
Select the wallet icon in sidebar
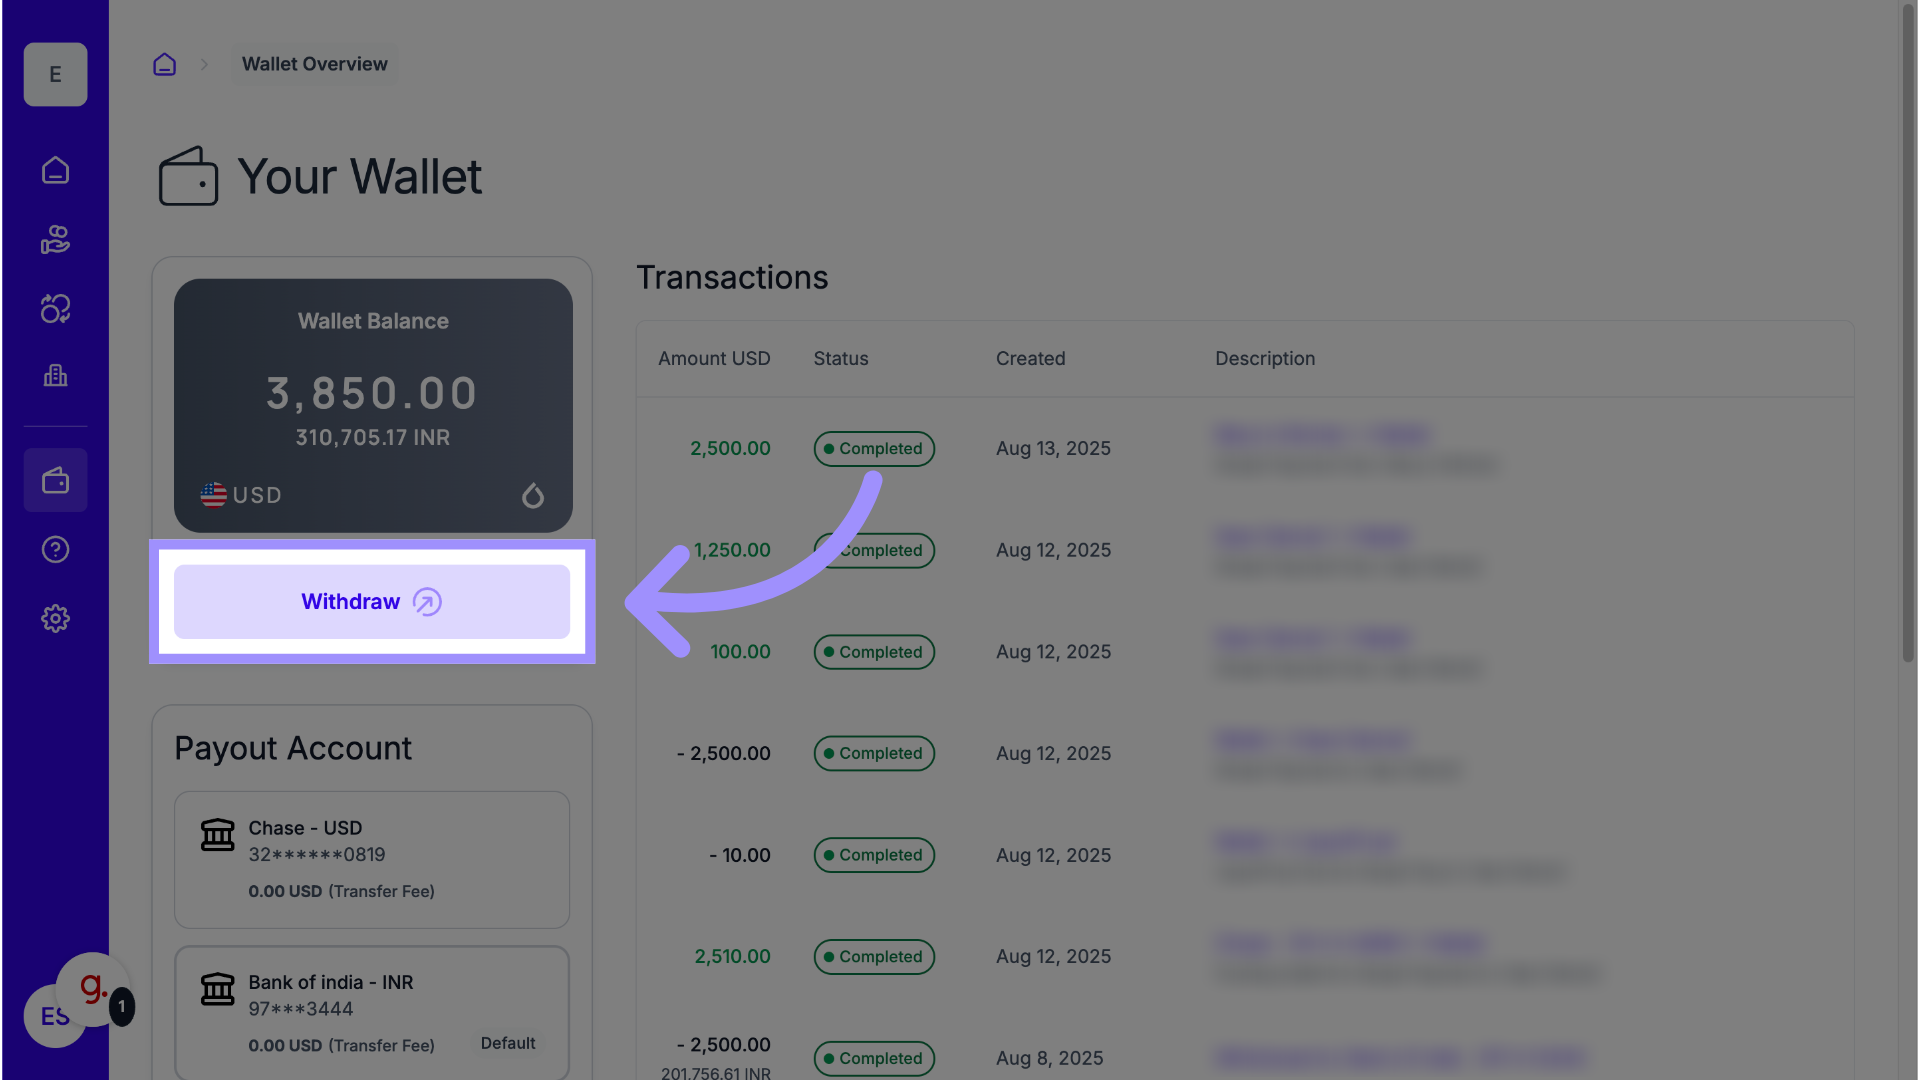pos(55,481)
